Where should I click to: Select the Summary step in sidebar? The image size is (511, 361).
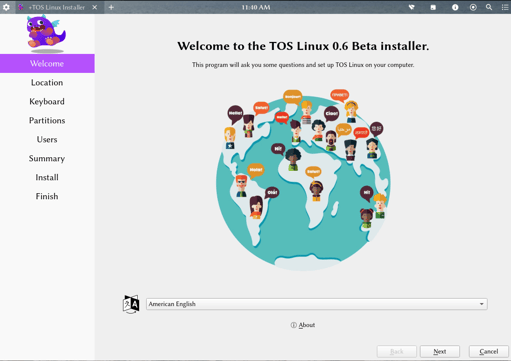pyautogui.click(x=47, y=158)
